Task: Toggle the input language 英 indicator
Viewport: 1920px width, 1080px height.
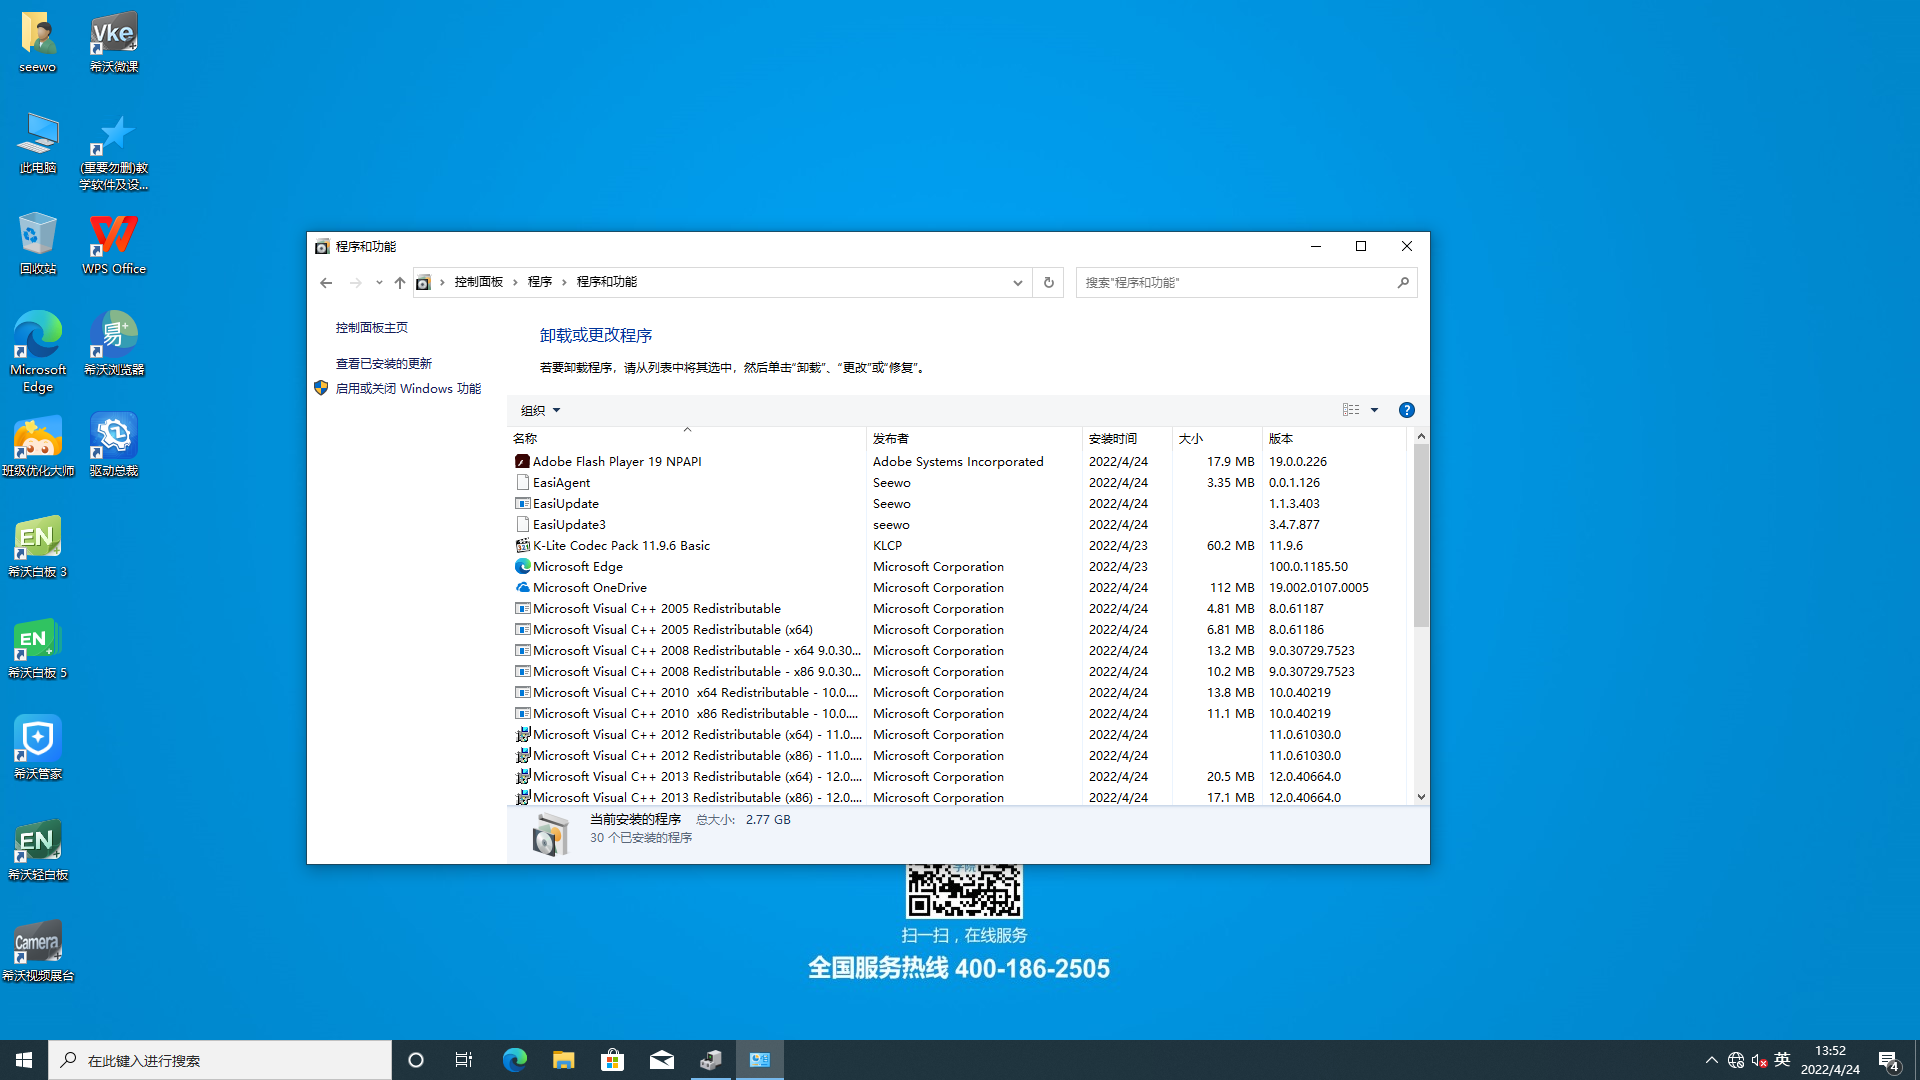Action: pyautogui.click(x=1782, y=1060)
